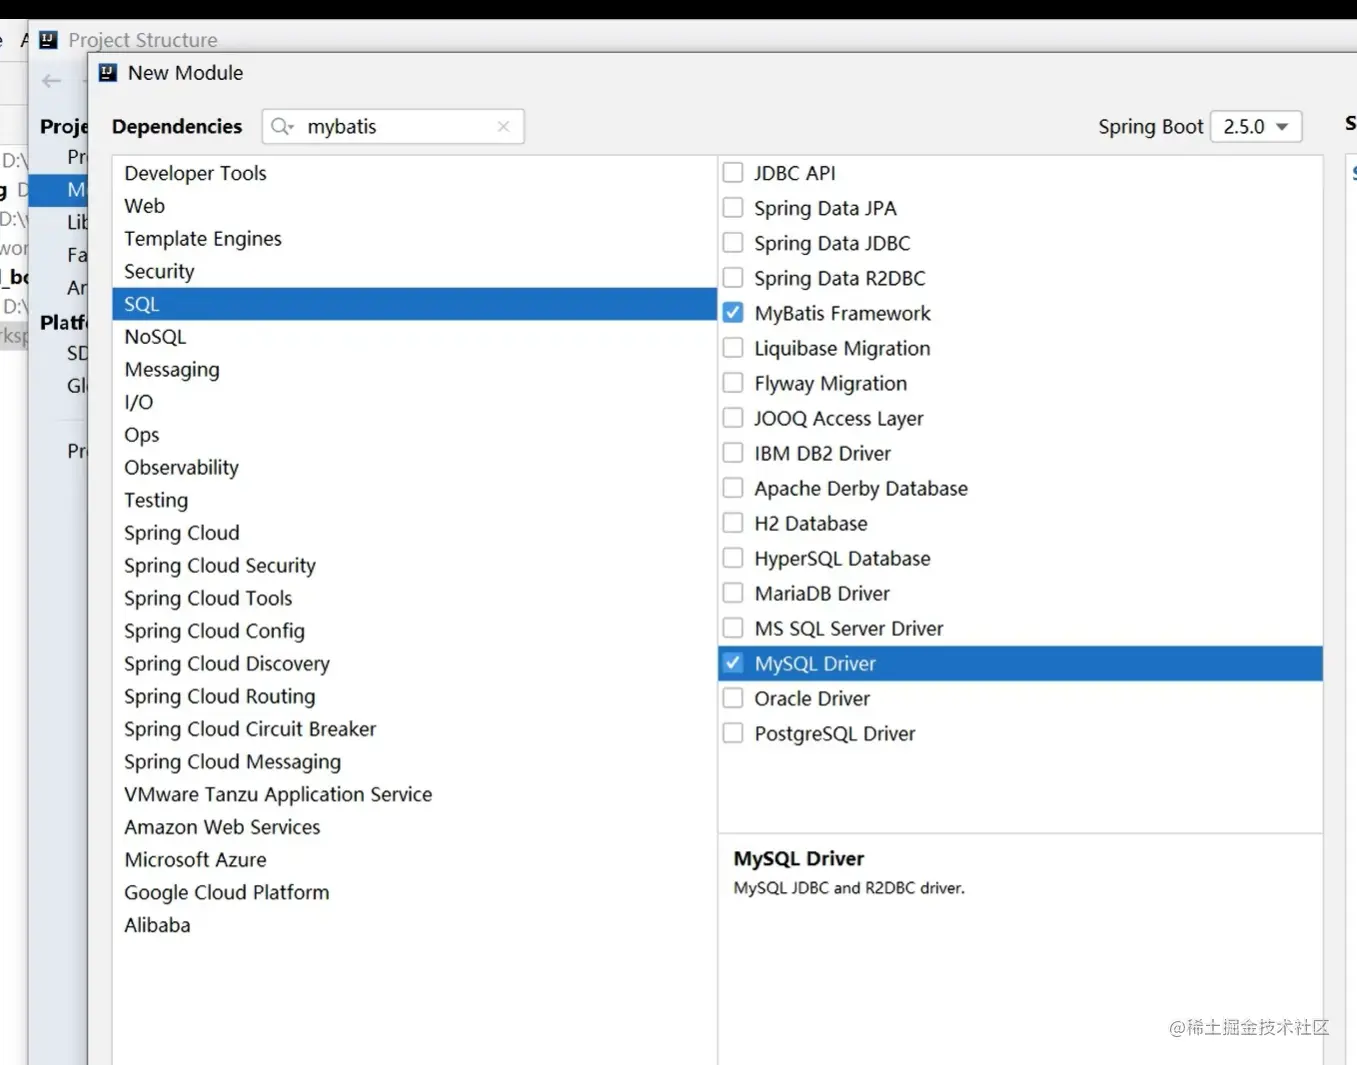Select Spring Cloud Security category

coord(415,566)
